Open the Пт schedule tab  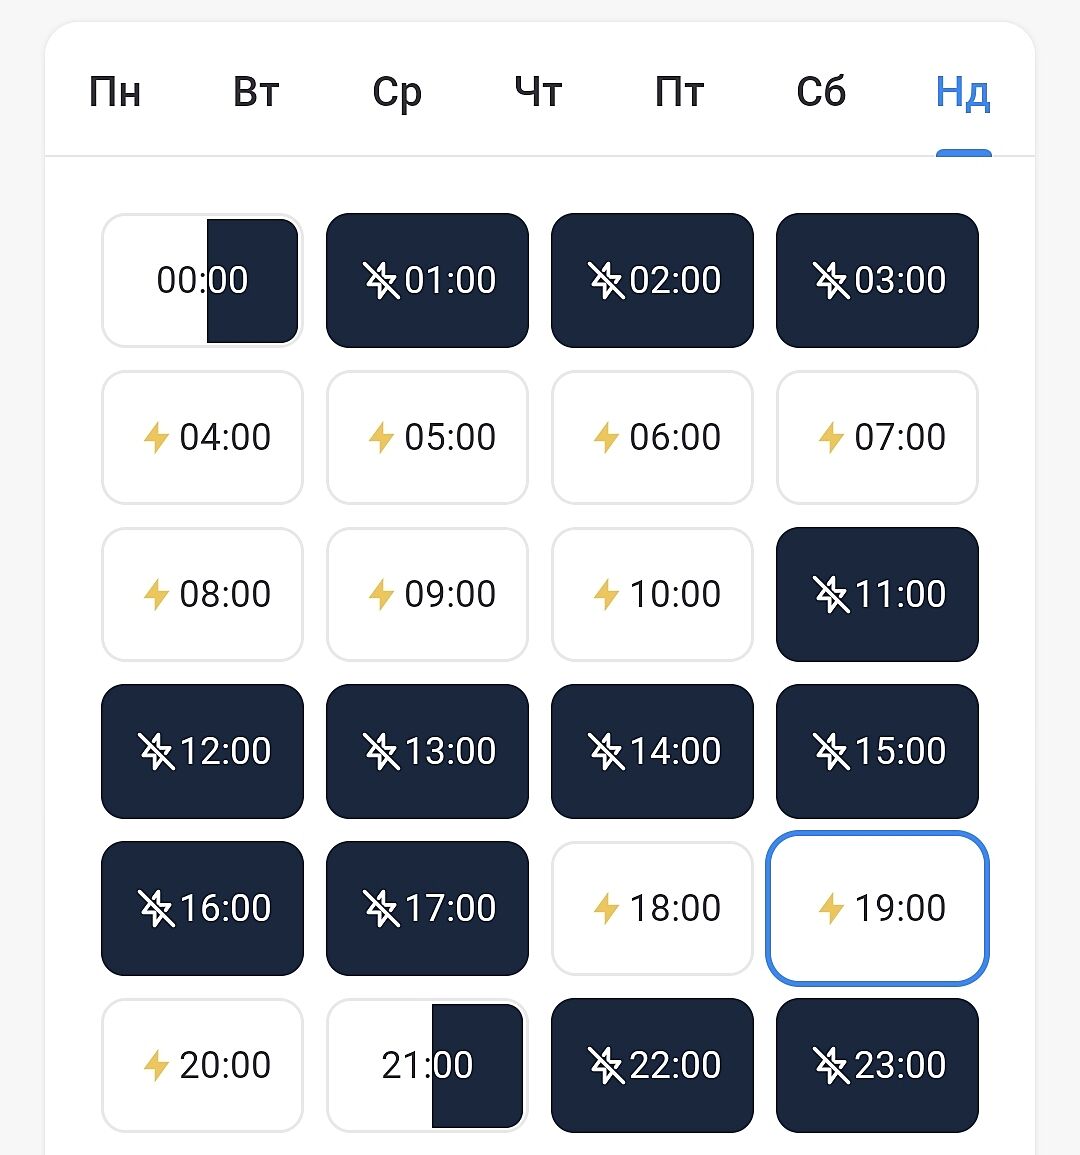point(680,92)
